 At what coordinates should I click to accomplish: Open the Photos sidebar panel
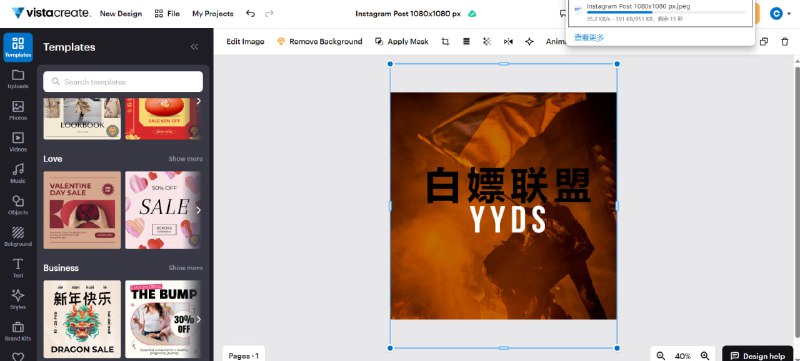point(18,111)
